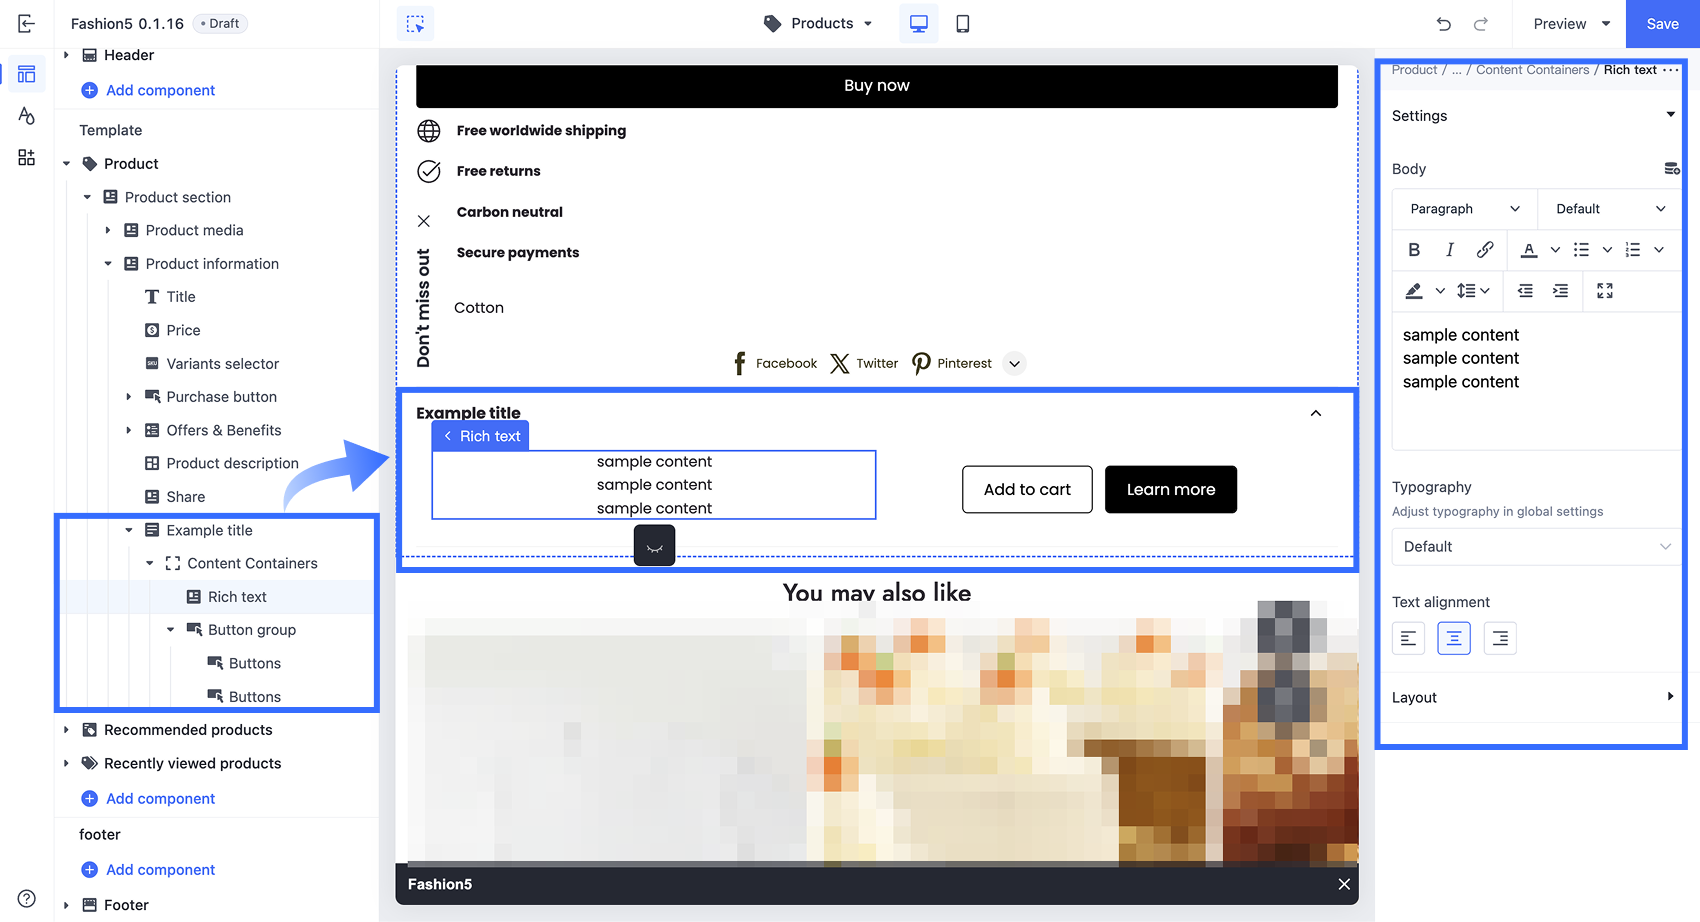
Task: Open the apps blocks icon in sidebar
Action: pos(27,158)
